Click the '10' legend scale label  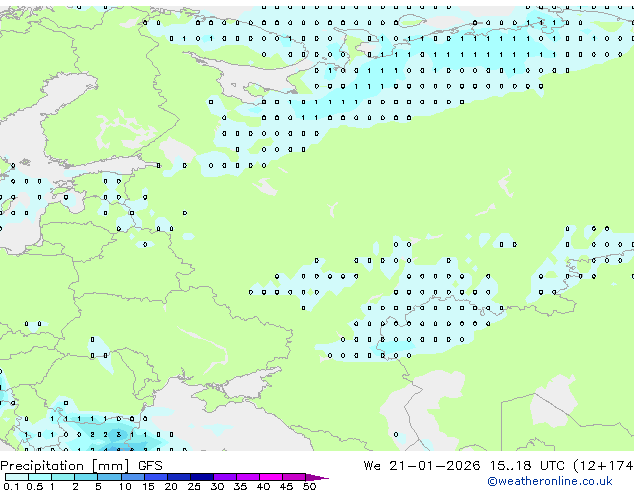click(125, 486)
